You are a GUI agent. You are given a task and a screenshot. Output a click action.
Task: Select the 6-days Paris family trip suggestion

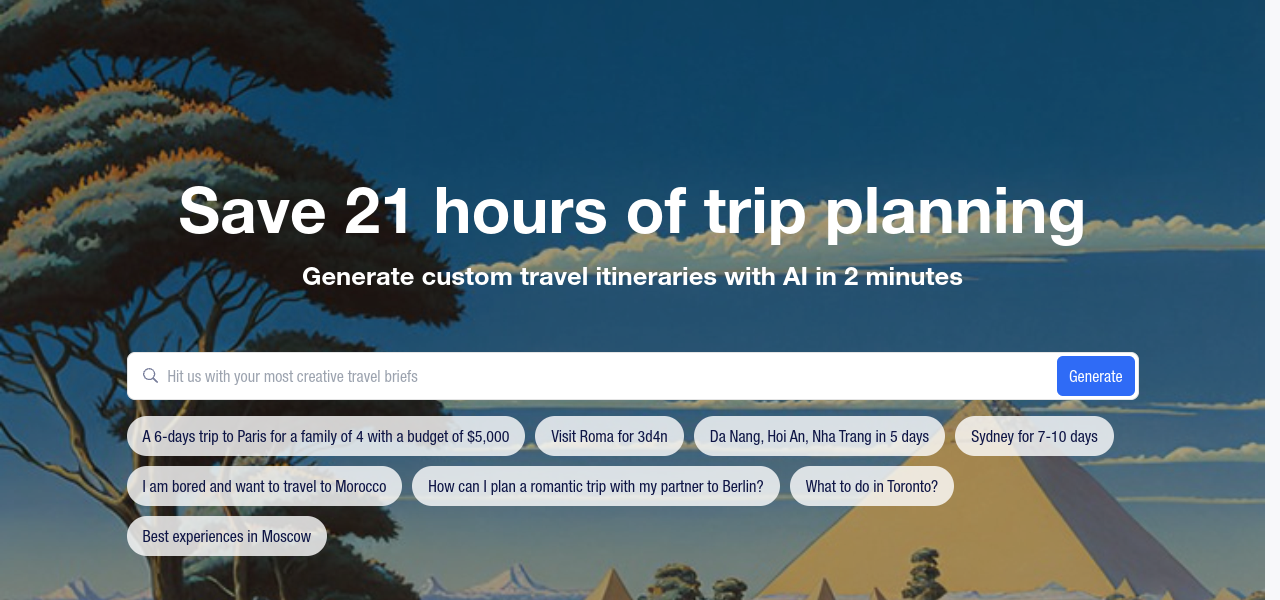(x=326, y=436)
